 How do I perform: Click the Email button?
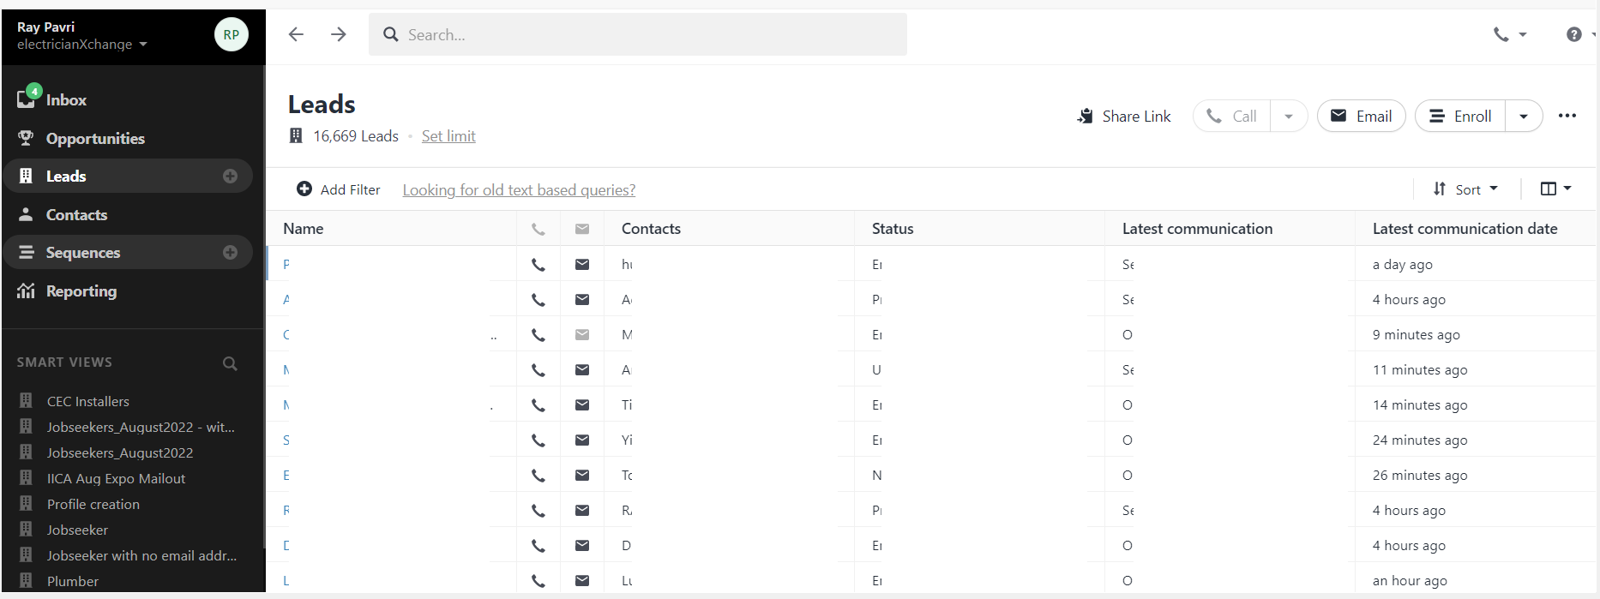[x=1361, y=116]
